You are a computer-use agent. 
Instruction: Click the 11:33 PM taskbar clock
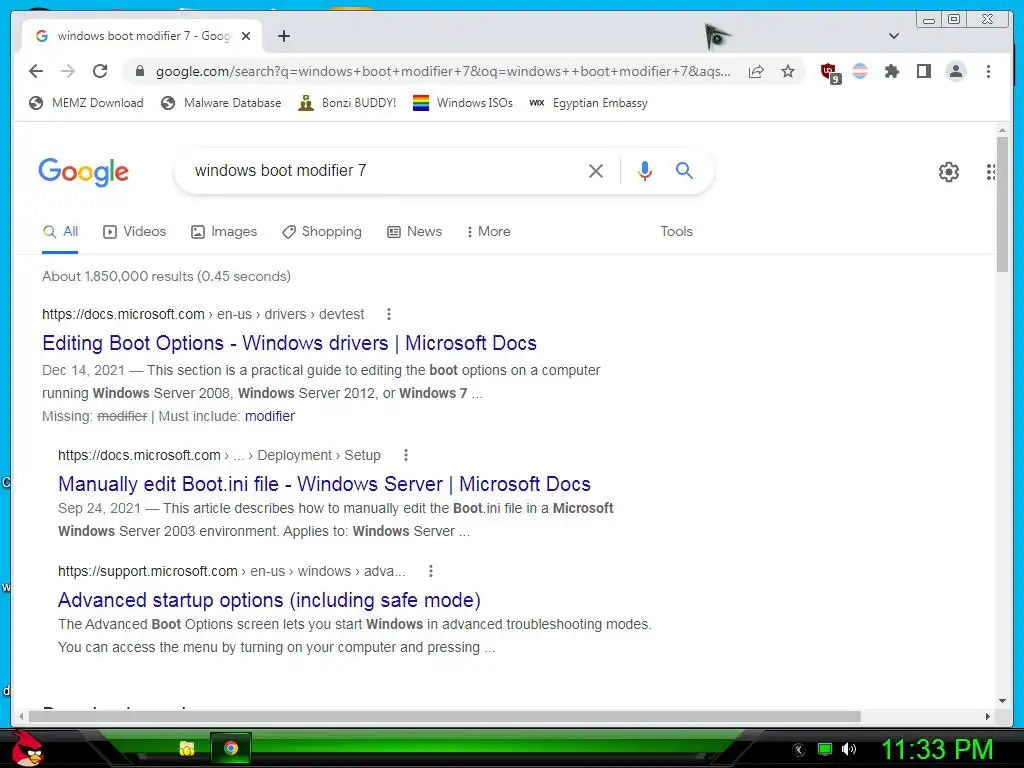937,749
